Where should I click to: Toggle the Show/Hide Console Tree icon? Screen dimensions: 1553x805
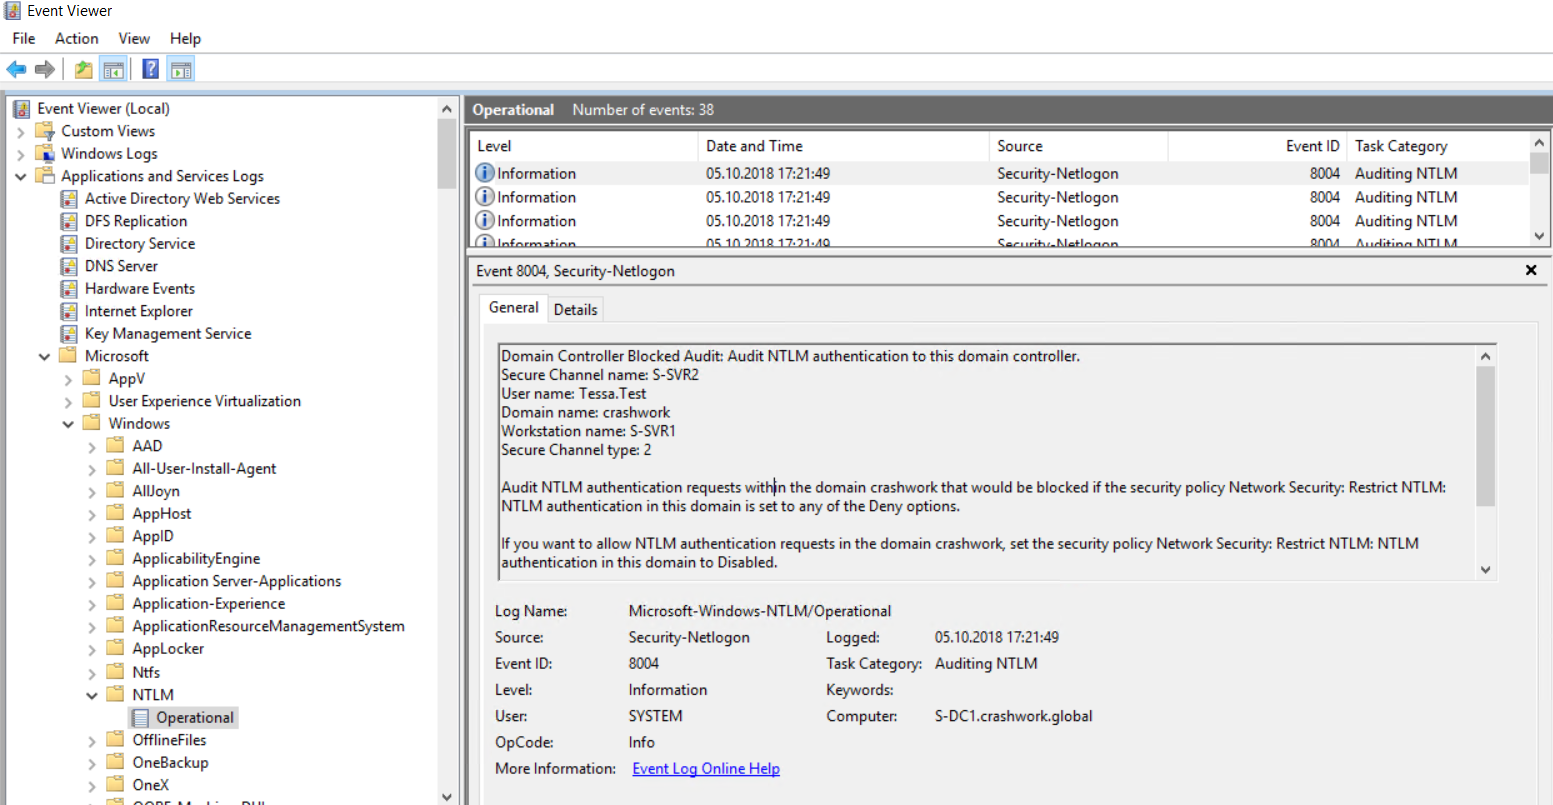point(113,69)
